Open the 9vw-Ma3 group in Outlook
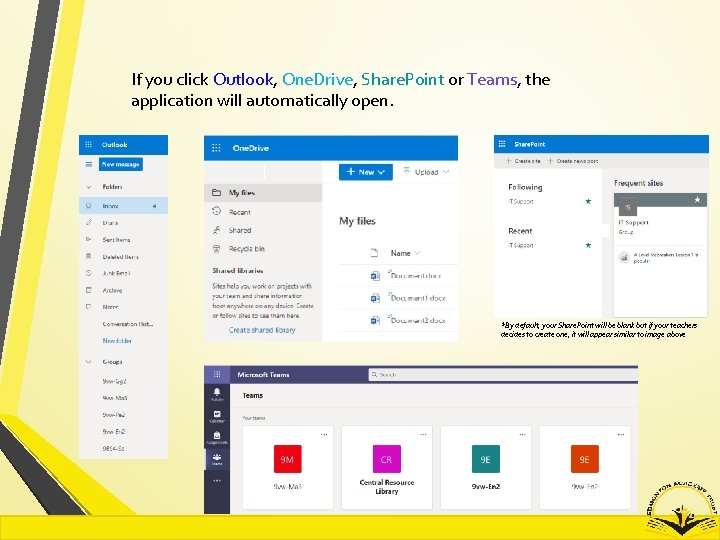The height and width of the screenshot is (540, 720). point(115,398)
